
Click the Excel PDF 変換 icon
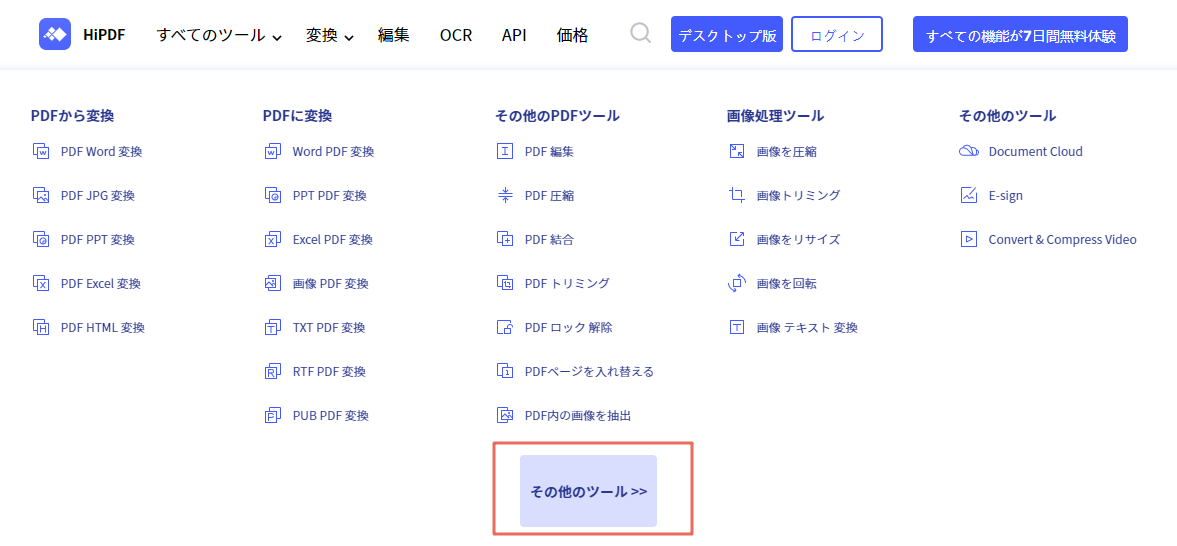click(272, 240)
